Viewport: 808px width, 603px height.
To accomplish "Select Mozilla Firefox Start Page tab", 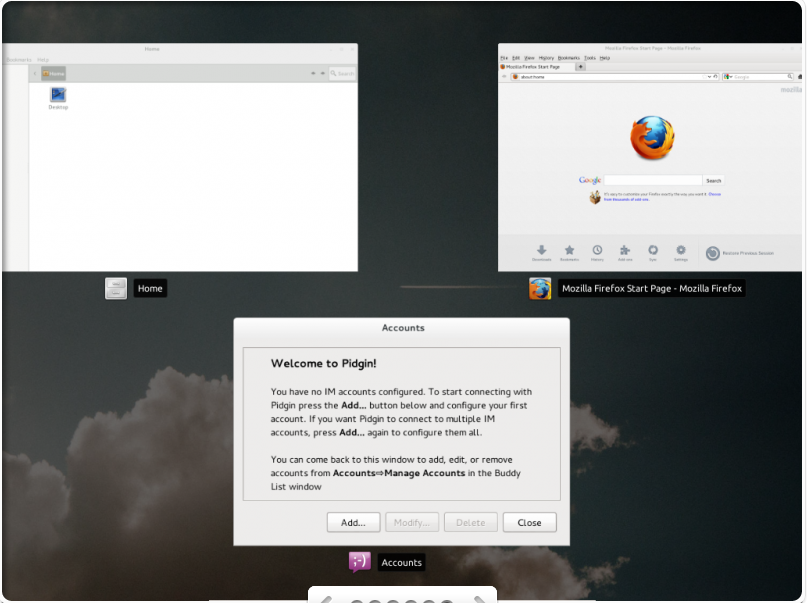I will tap(536, 66).
